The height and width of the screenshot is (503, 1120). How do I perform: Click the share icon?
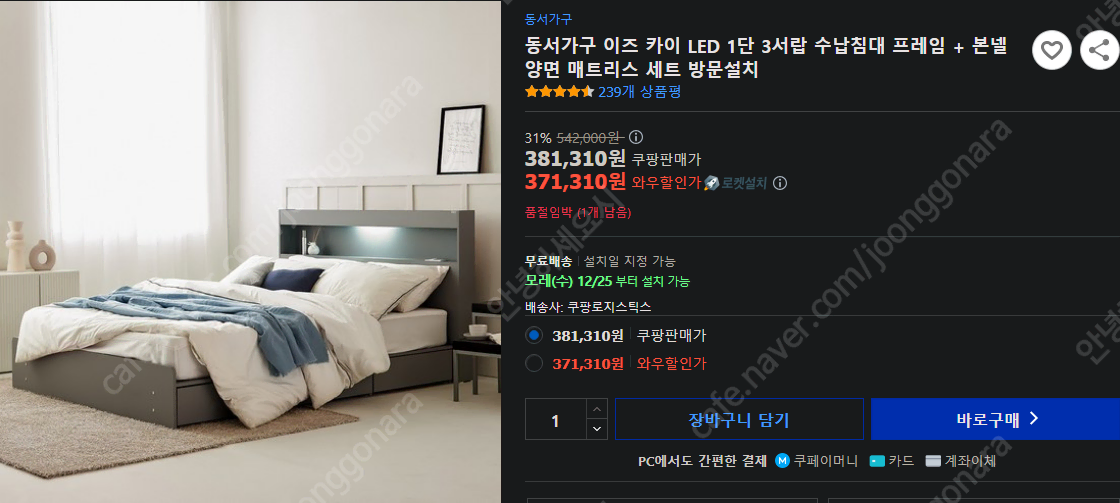[x=1099, y=50]
